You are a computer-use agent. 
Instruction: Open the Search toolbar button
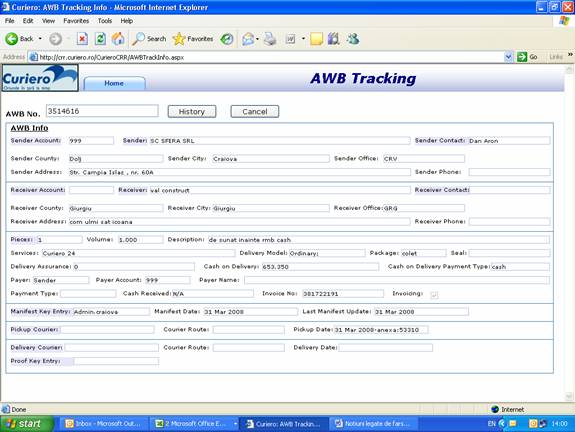(149, 39)
